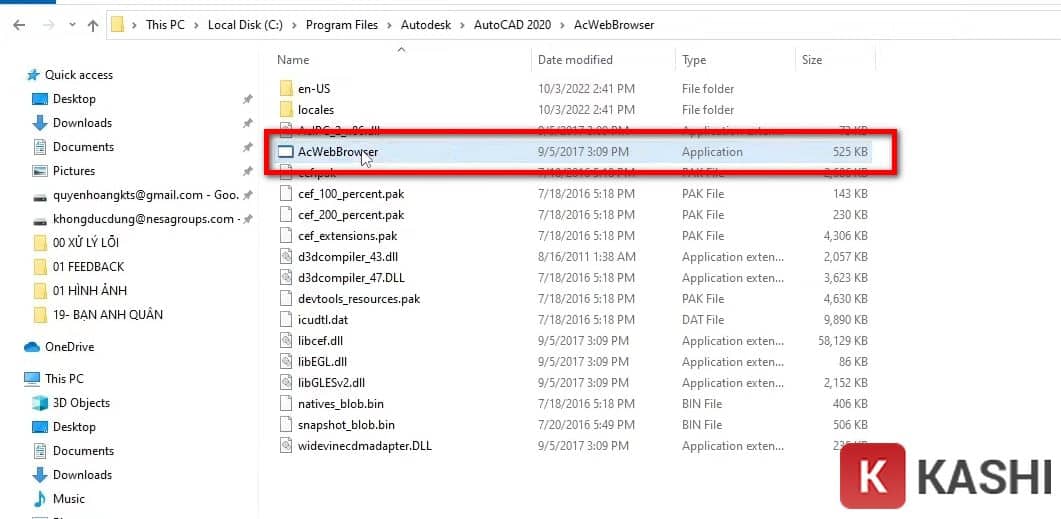Select d3dcompiler_47.DLL file icon
Viewport: 1061px width, 519px height.
[x=287, y=277]
